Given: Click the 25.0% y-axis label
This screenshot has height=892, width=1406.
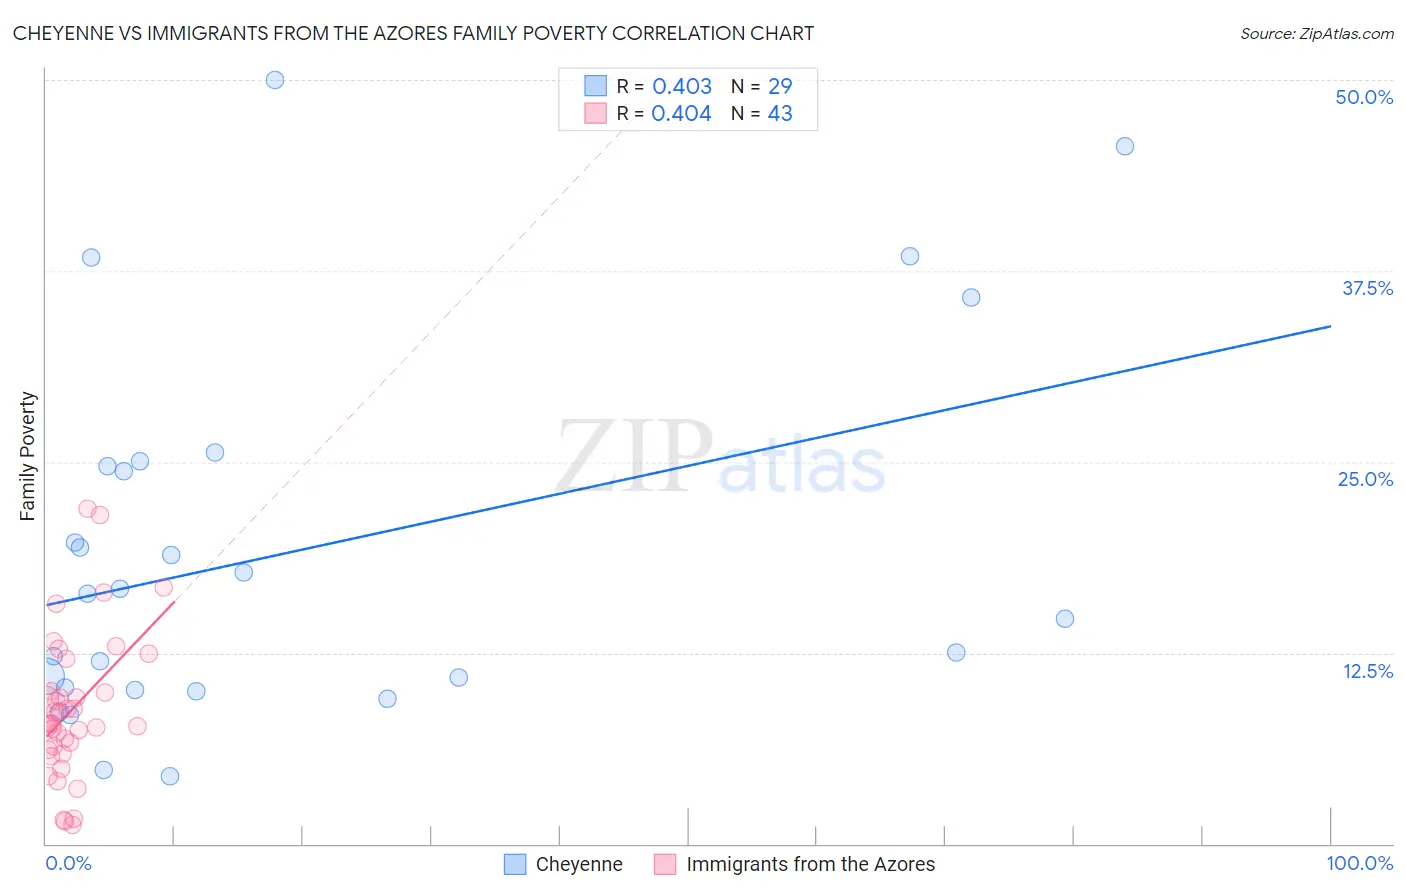Looking at the screenshot, I should click(x=1365, y=479).
